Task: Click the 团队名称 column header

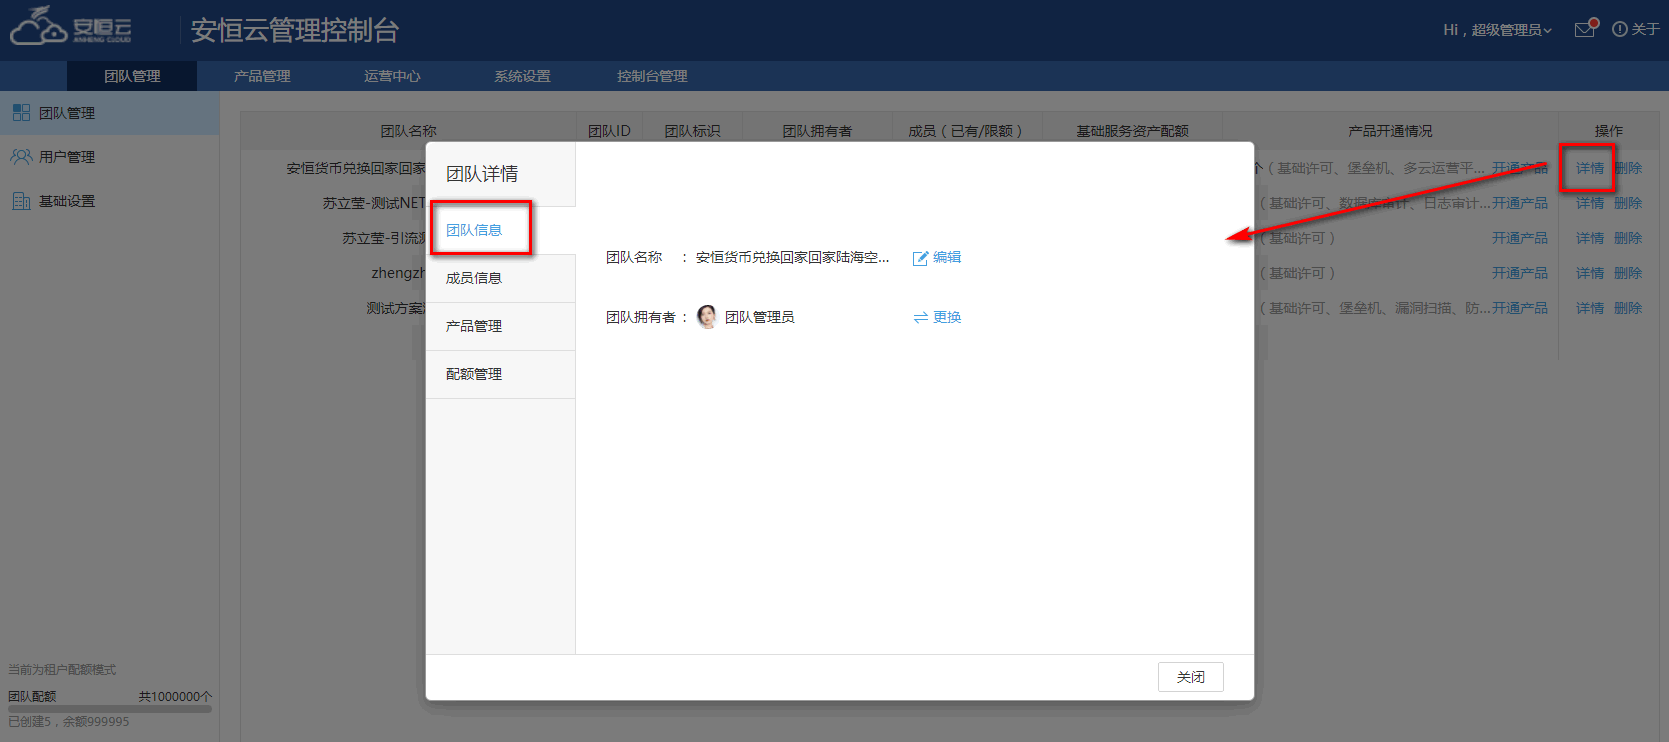Action: click(x=409, y=131)
